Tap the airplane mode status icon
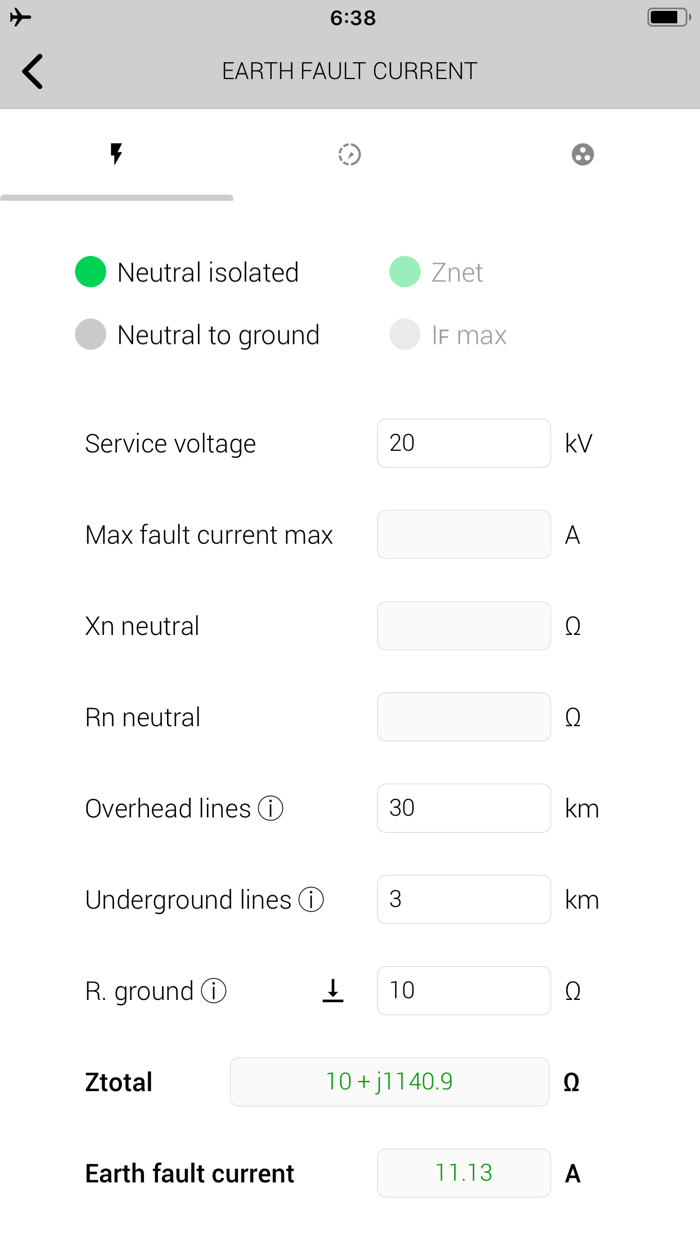700x1244 pixels. click(20, 16)
